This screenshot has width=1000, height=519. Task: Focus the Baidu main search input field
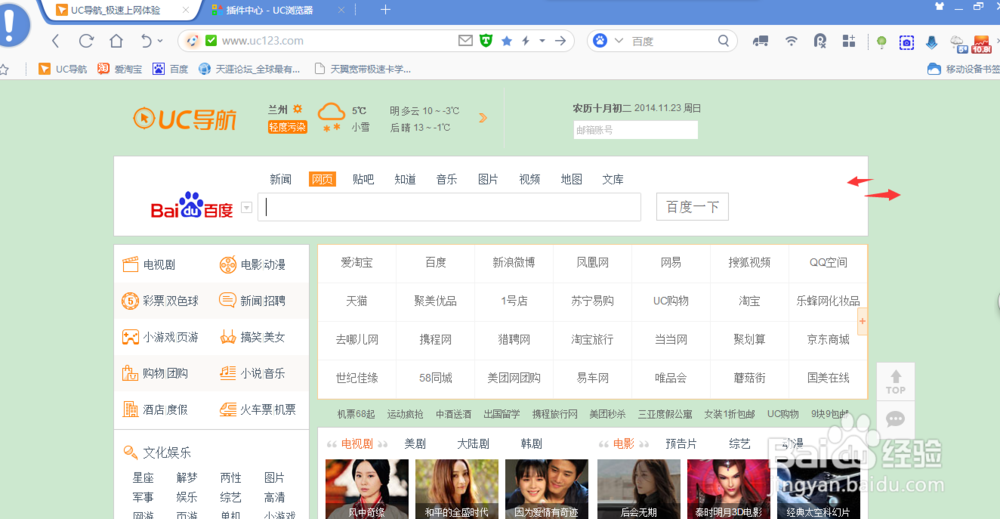tap(449, 207)
